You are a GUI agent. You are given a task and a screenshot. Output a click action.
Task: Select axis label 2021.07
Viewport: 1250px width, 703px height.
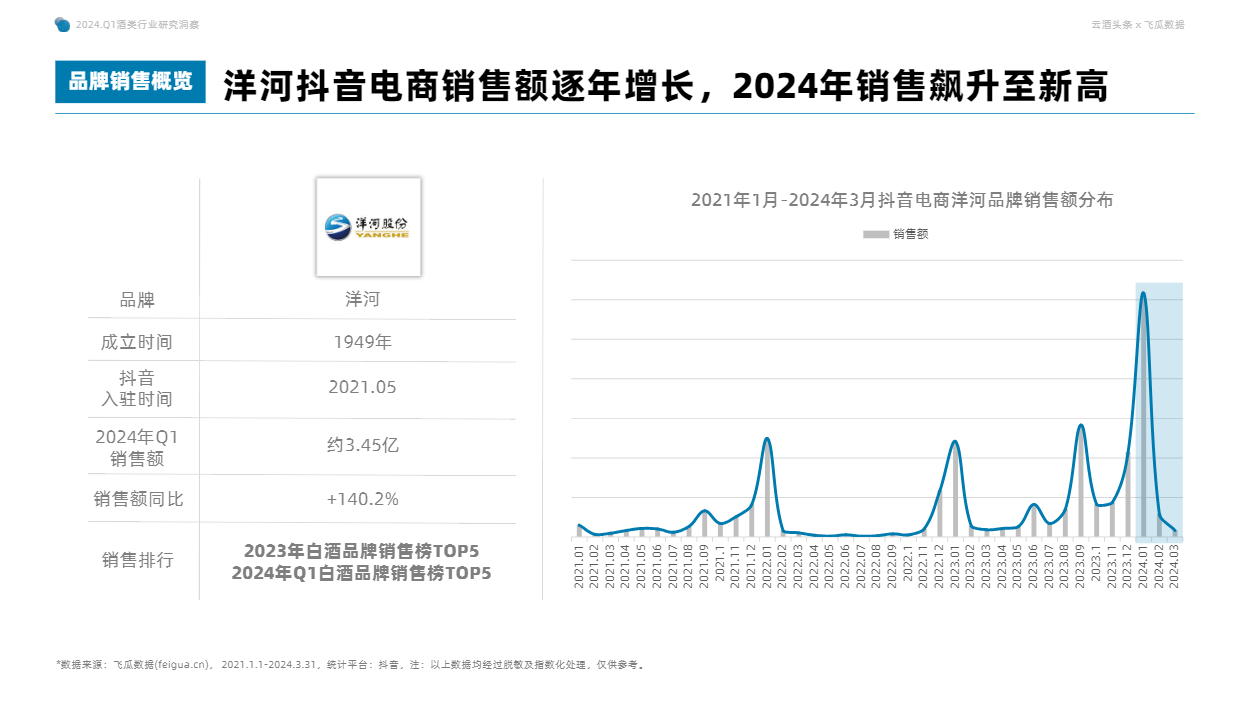(674, 566)
